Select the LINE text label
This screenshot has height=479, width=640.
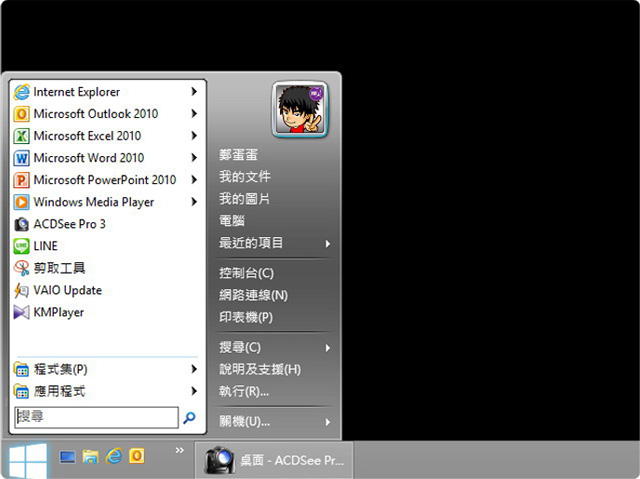coord(46,246)
